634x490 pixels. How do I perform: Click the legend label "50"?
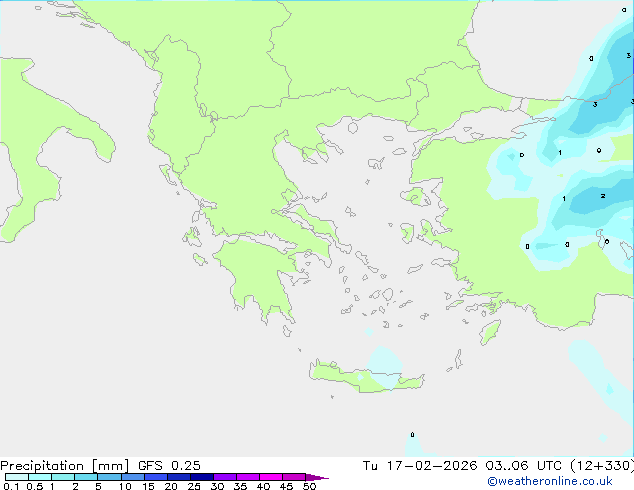pyautogui.click(x=309, y=486)
